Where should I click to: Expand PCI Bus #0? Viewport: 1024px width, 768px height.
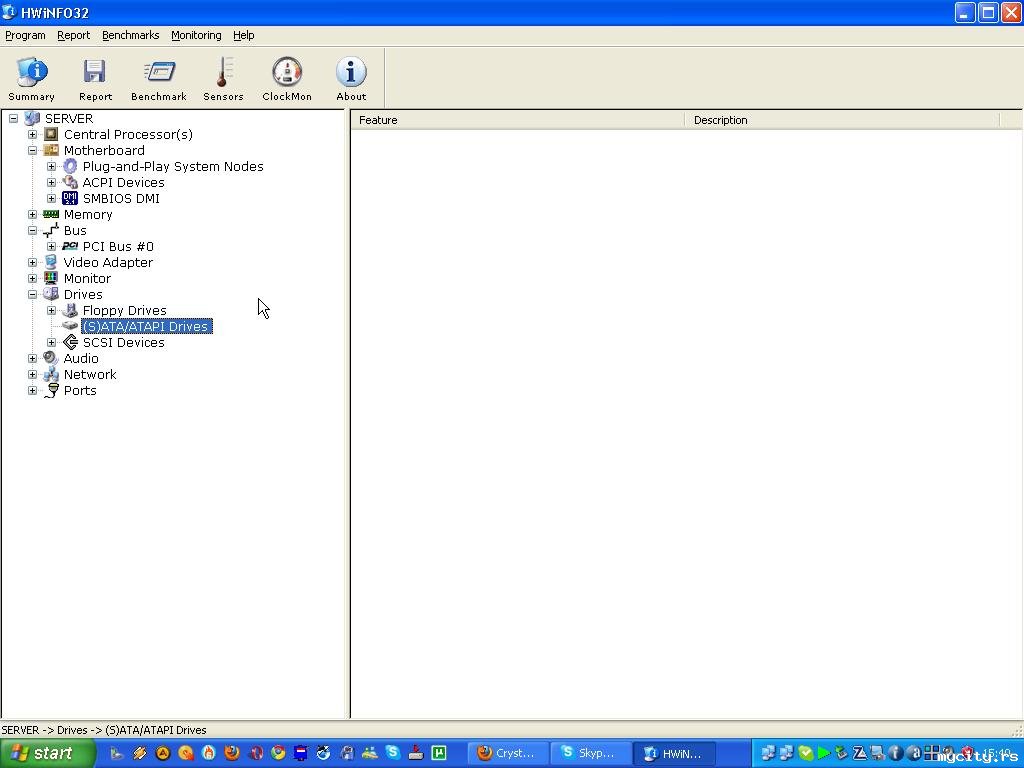pos(52,246)
